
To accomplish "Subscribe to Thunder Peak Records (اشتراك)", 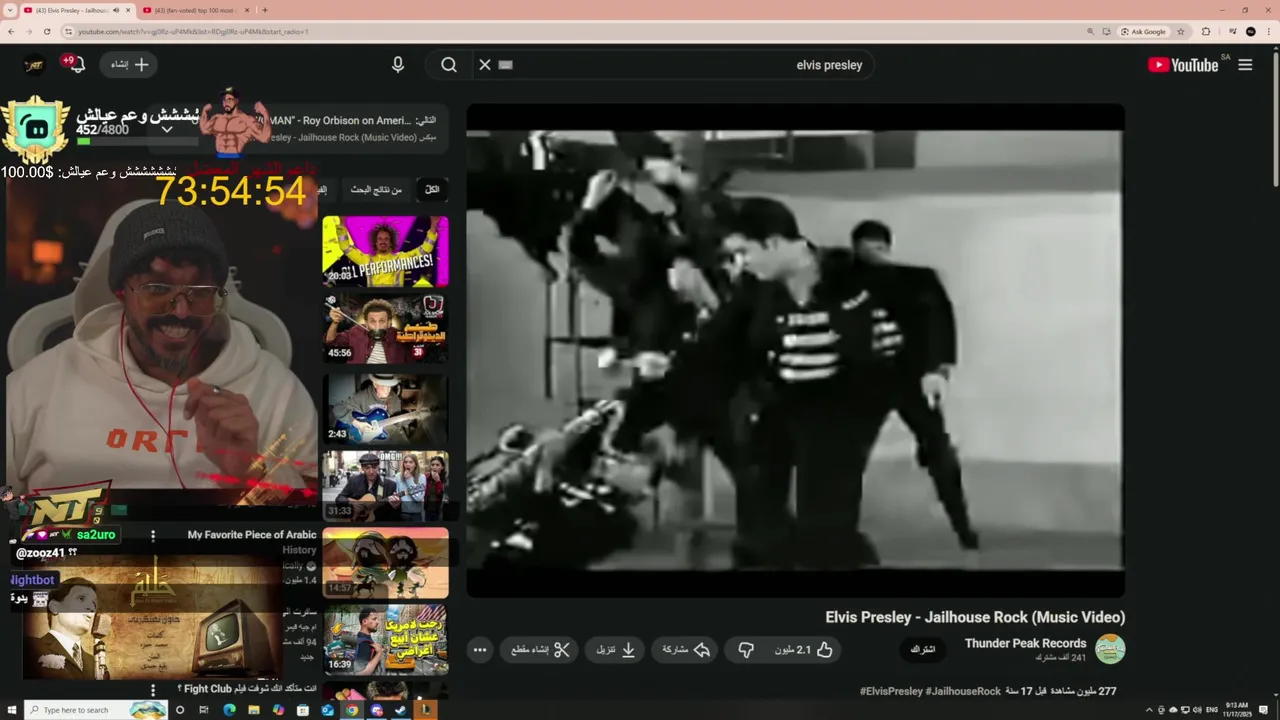I will pos(922,650).
